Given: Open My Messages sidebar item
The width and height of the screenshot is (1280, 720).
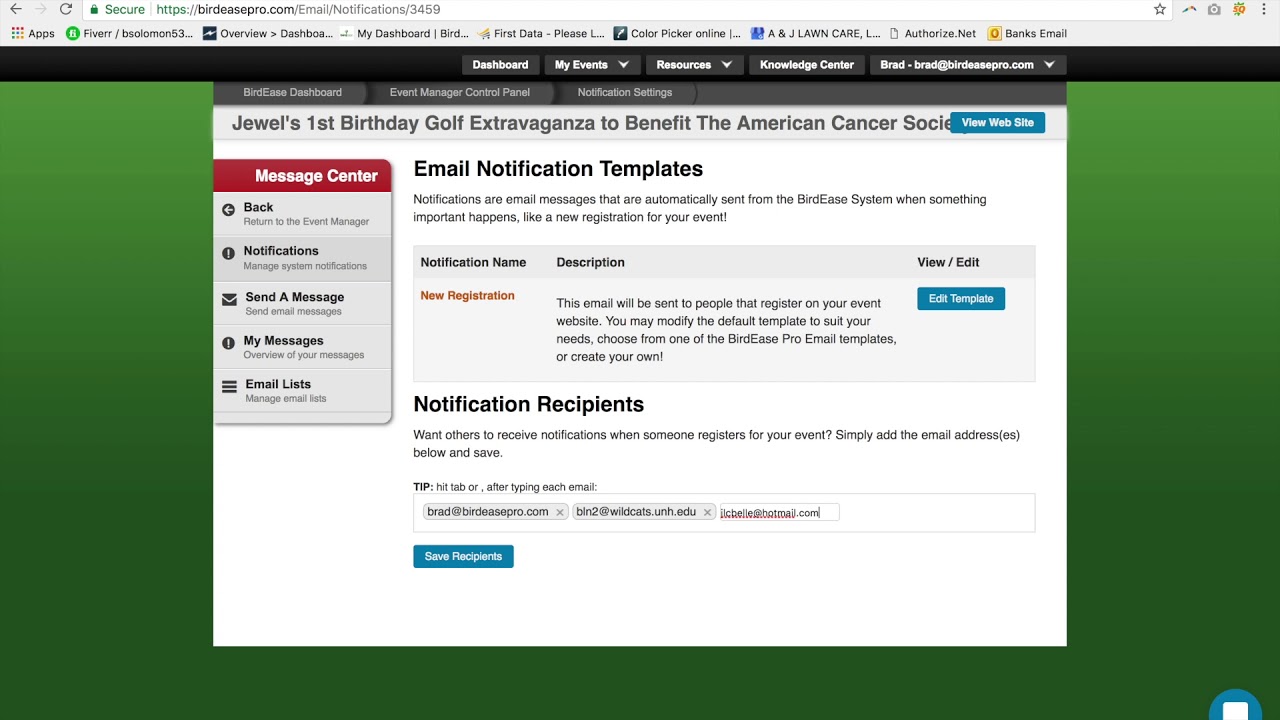Looking at the screenshot, I should pos(302,347).
